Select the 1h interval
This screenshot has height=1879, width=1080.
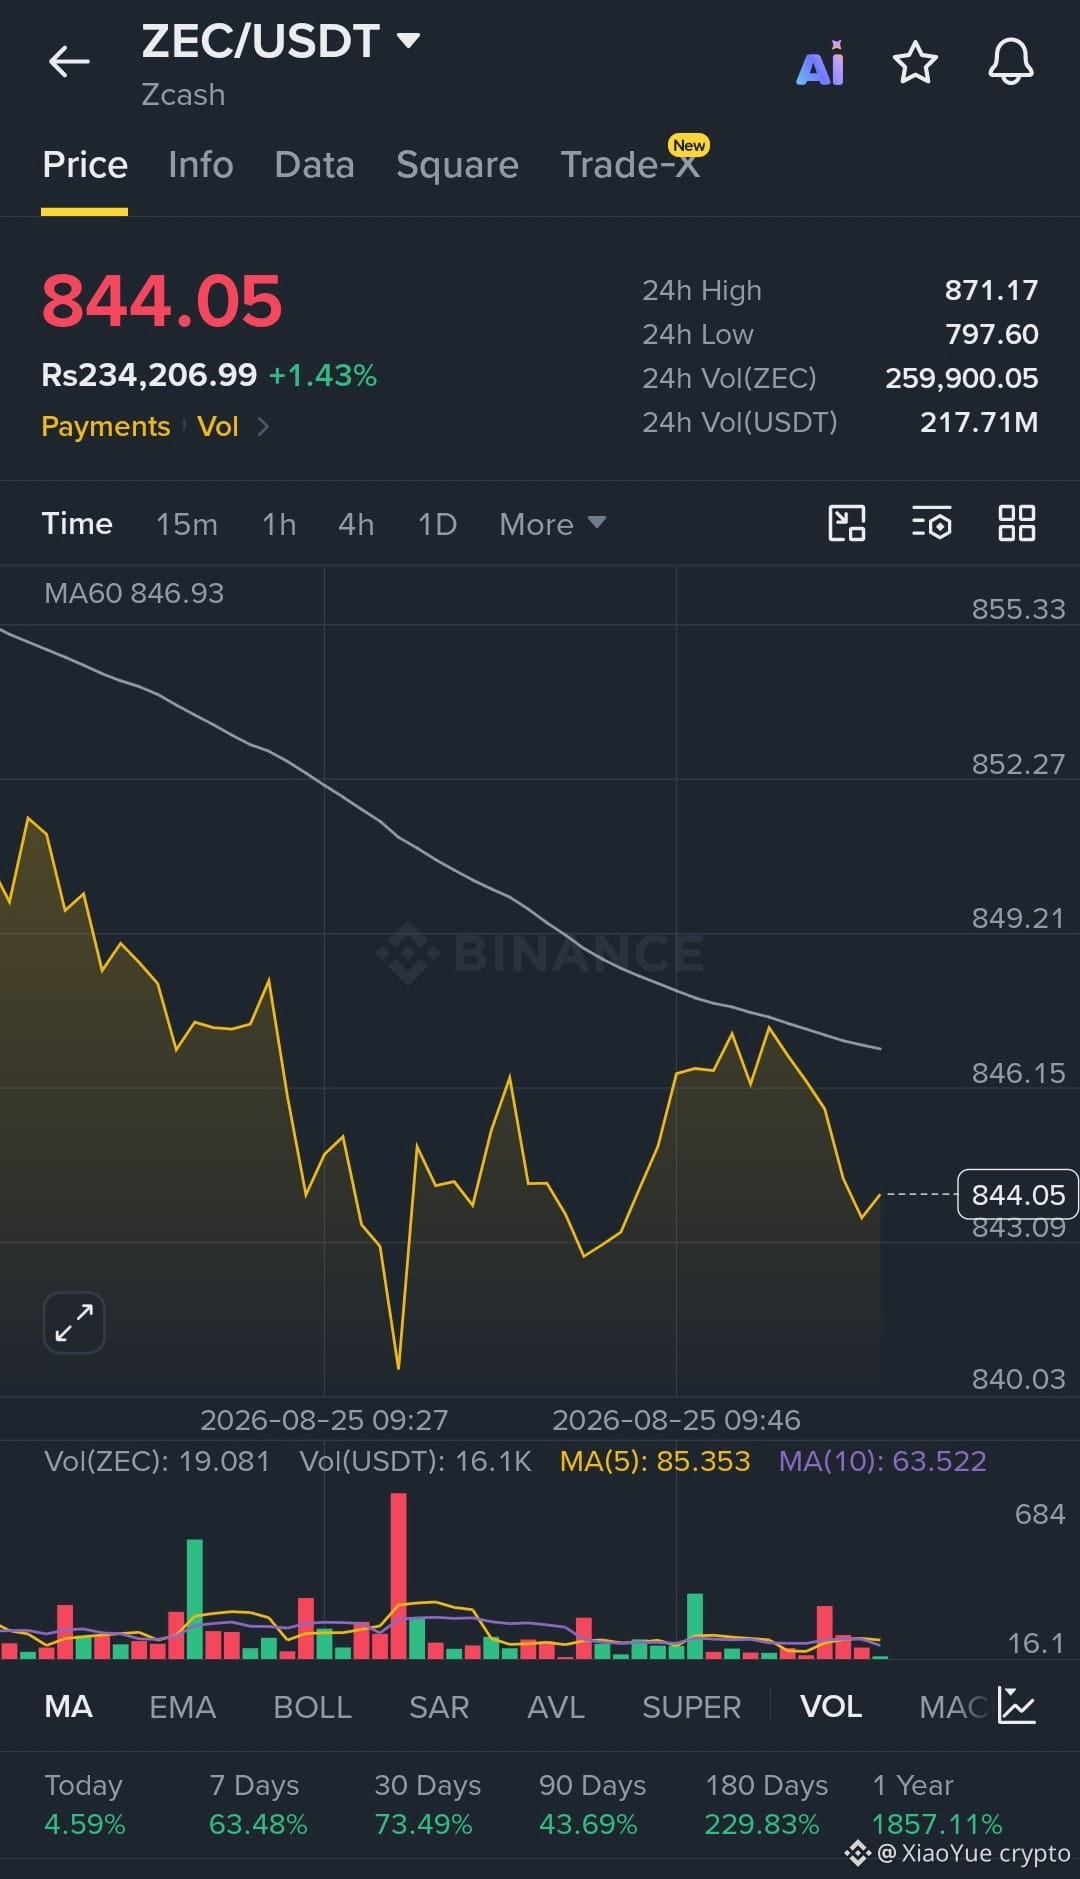click(x=279, y=524)
